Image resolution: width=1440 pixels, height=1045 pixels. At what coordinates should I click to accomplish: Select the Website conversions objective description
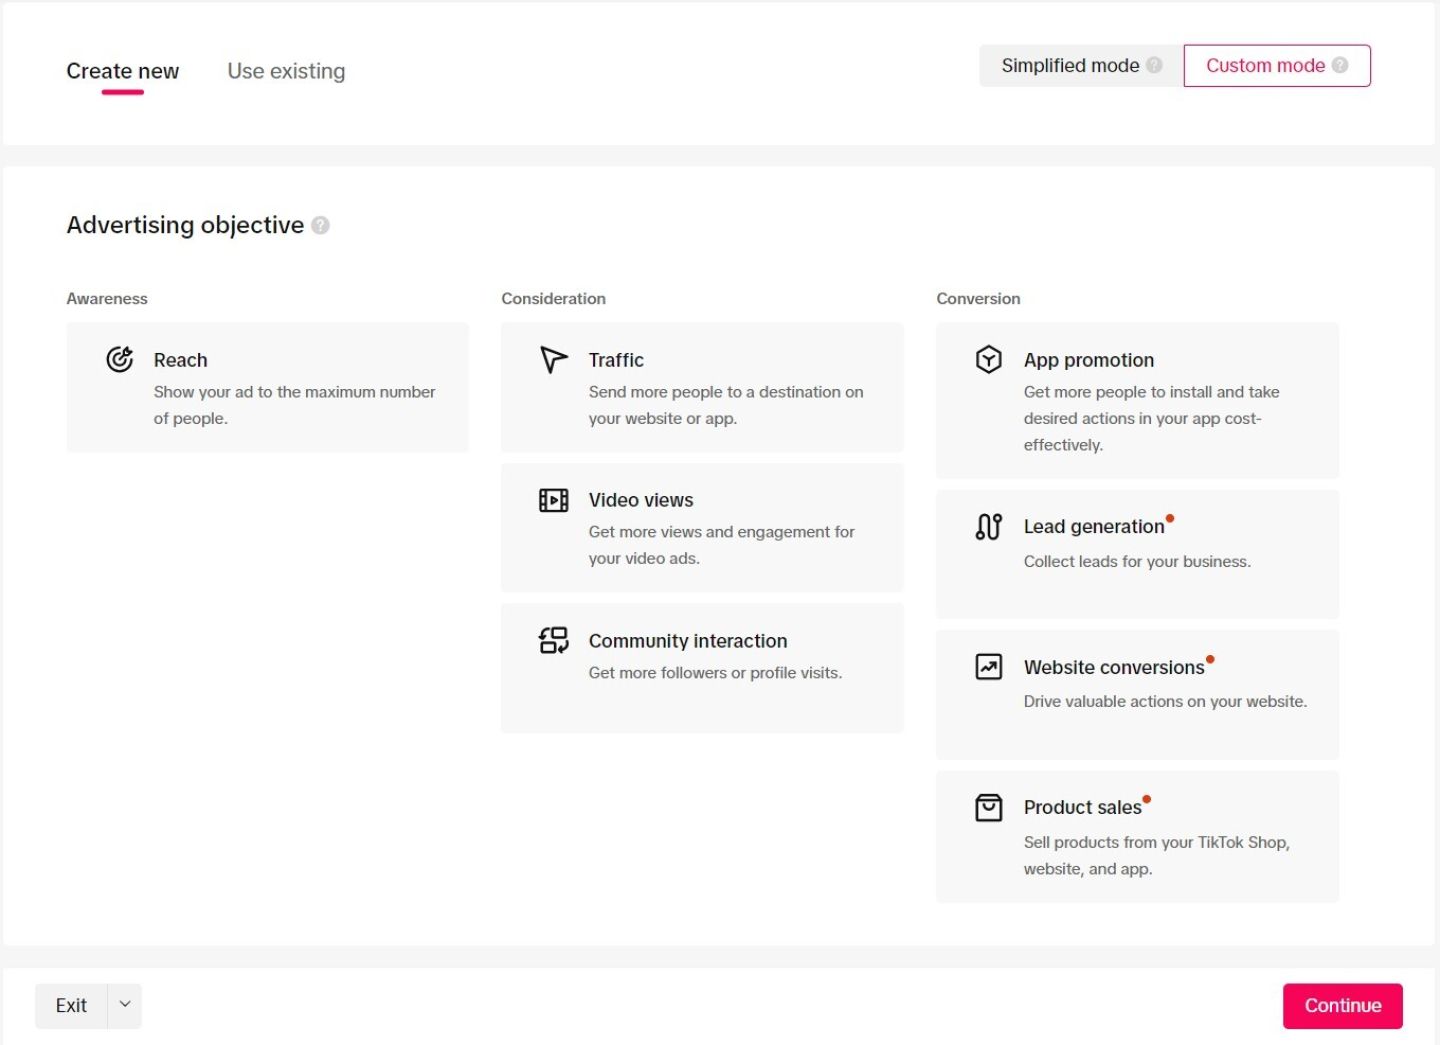1164,702
